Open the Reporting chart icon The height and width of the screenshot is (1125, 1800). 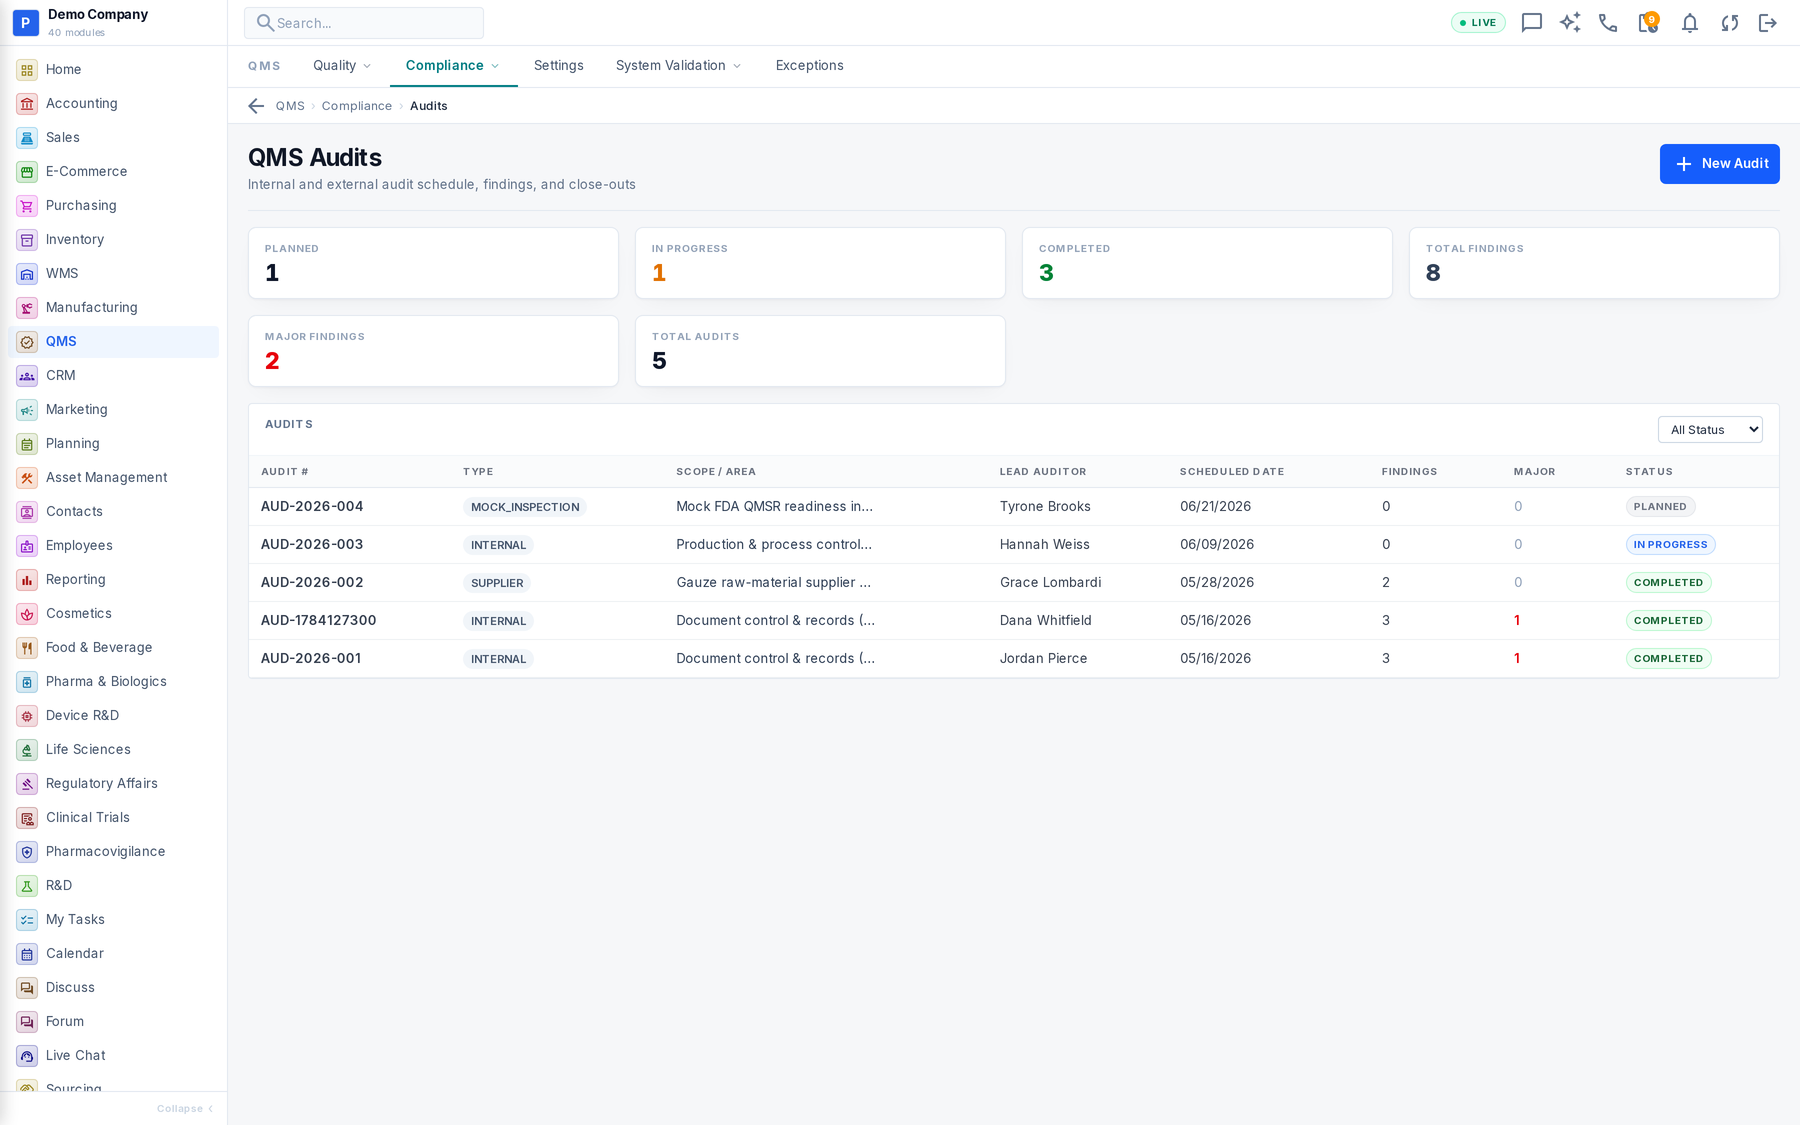pyautogui.click(x=27, y=580)
